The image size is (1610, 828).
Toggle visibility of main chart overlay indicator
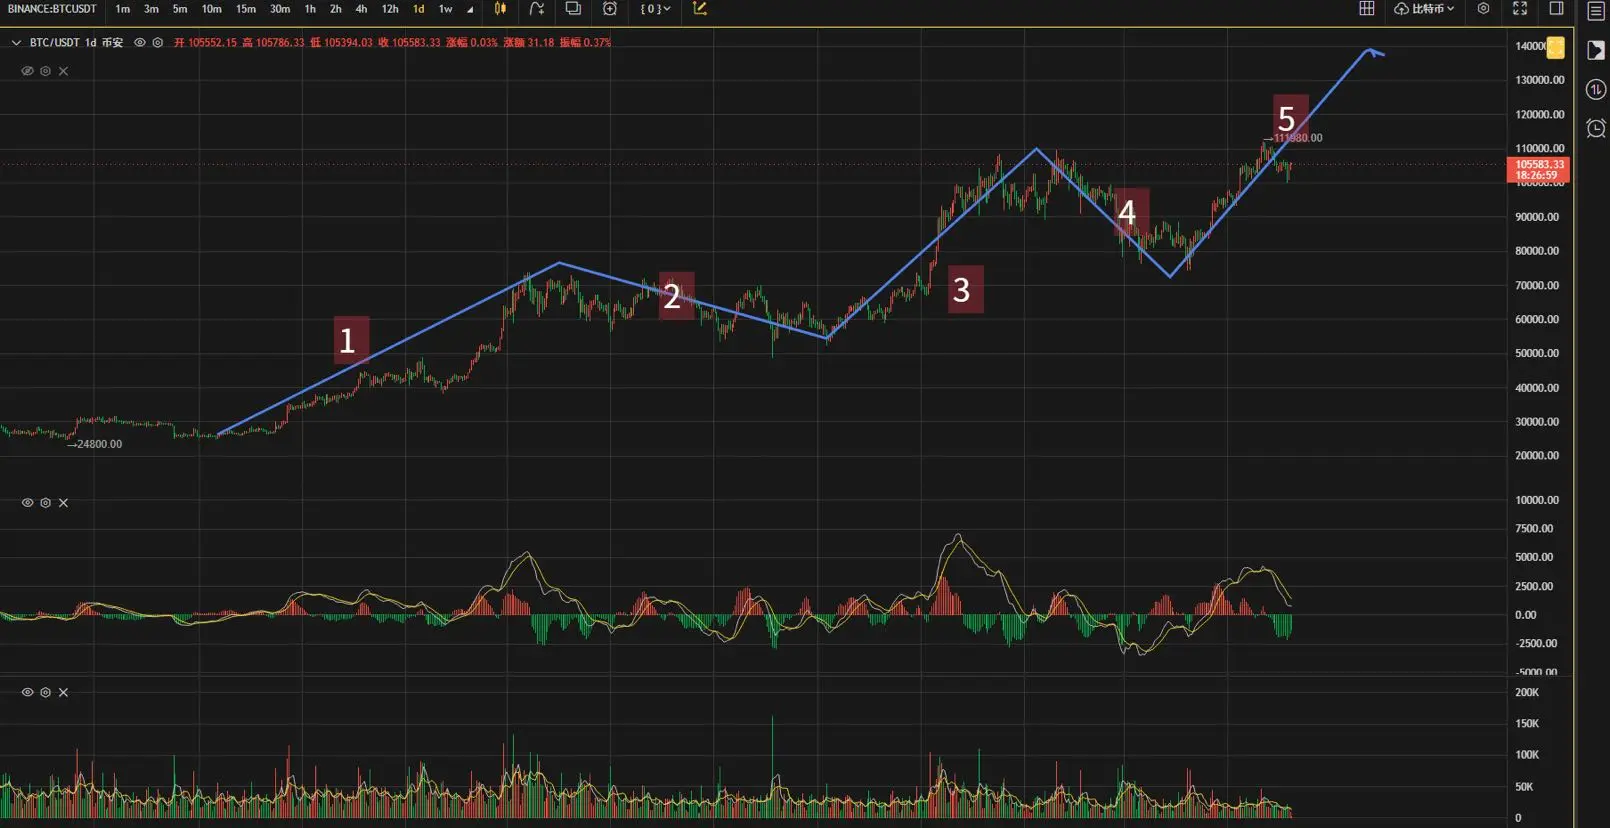tap(27, 71)
